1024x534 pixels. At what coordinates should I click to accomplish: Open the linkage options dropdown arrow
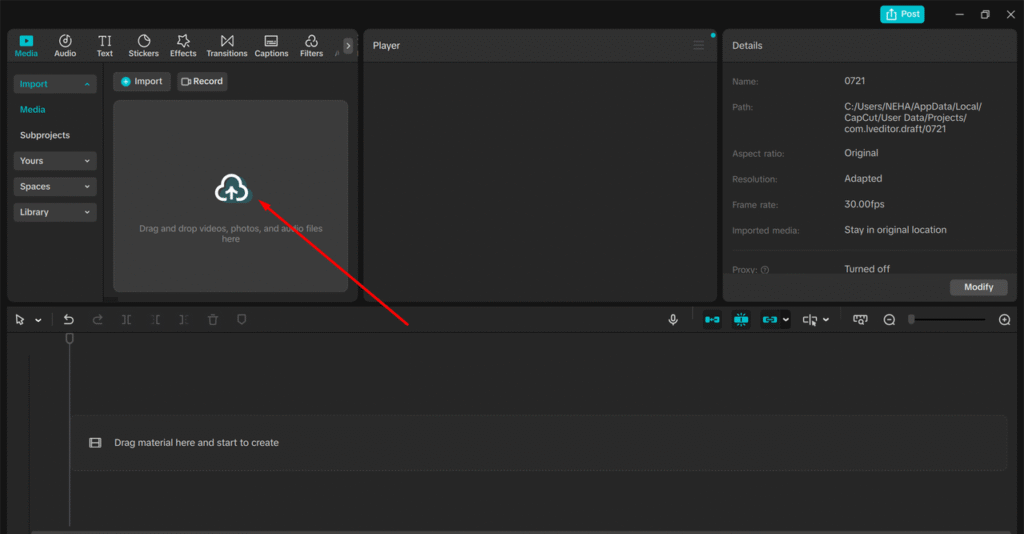[x=786, y=320]
